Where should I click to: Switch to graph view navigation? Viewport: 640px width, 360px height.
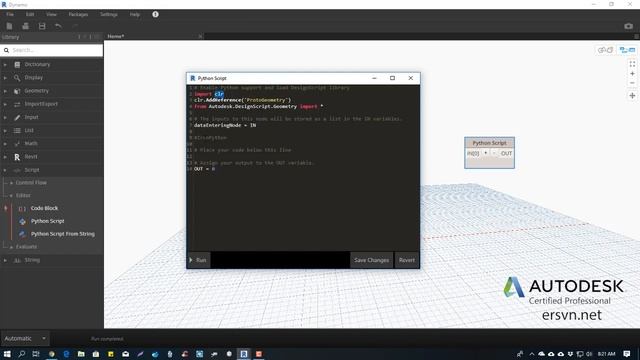pos(627,50)
